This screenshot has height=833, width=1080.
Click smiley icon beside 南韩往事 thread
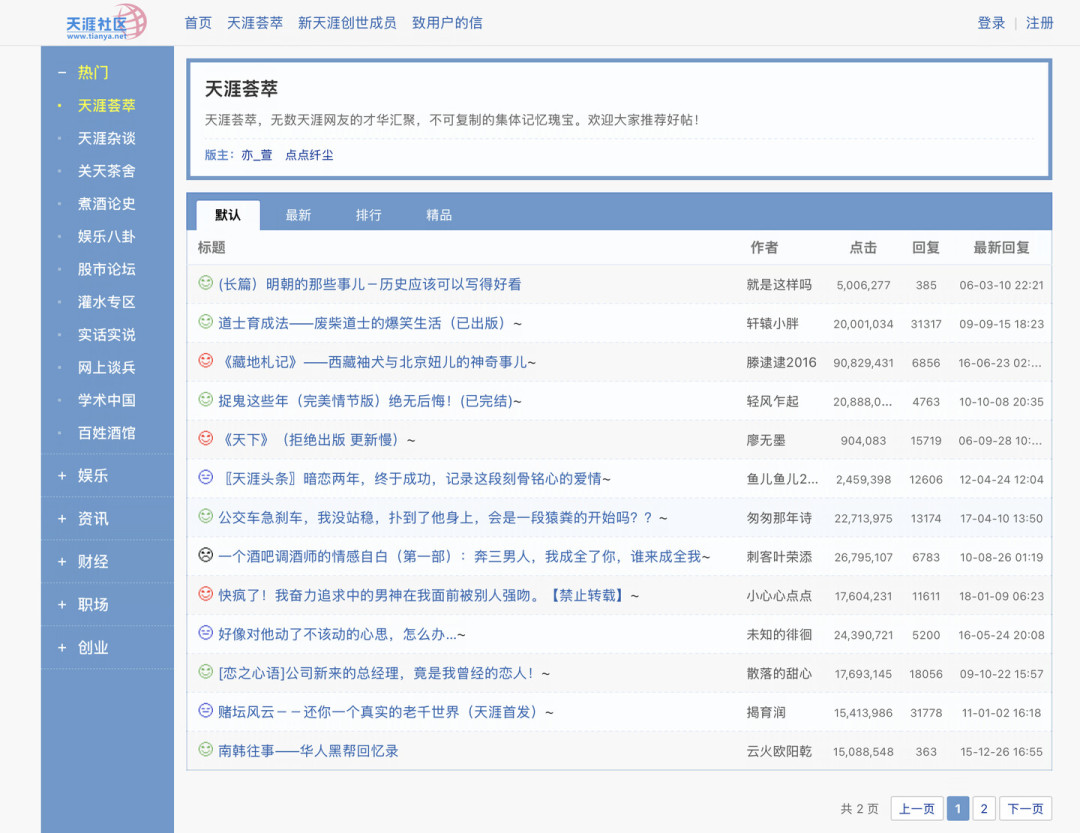pos(205,750)
